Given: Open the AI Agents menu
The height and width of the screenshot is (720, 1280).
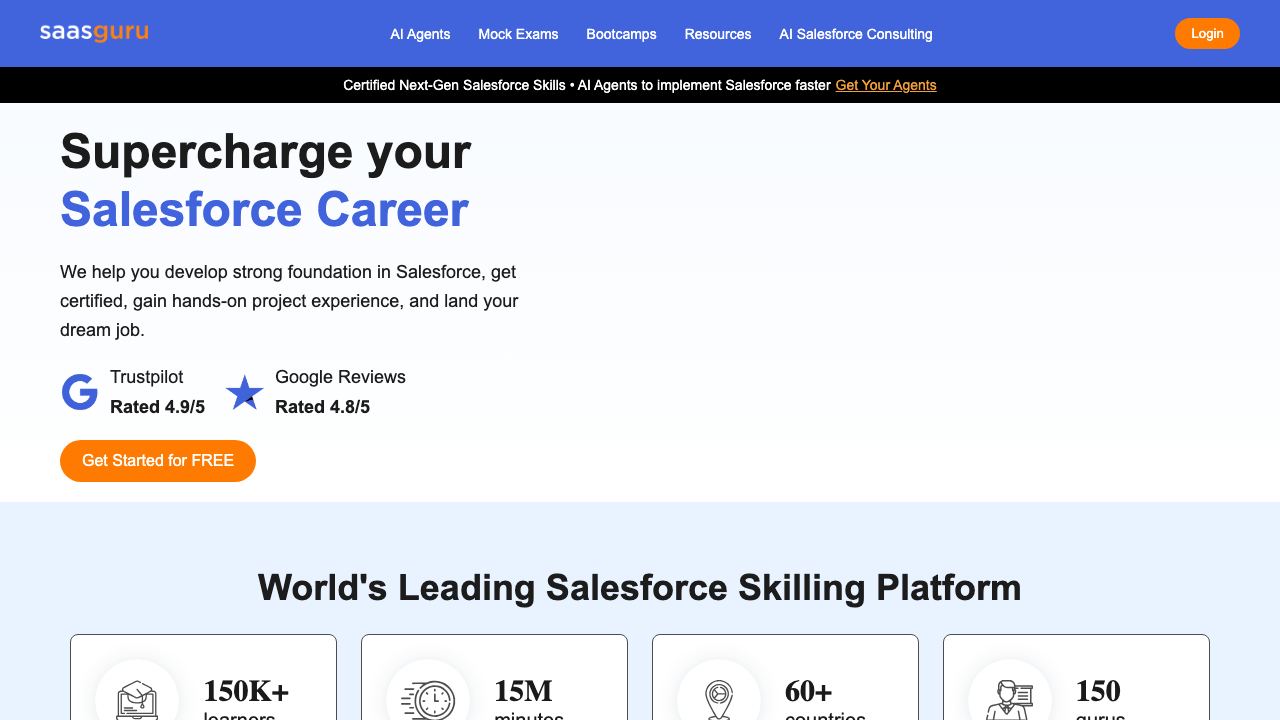Looking at the screenshot, I should tap(420, 34).
